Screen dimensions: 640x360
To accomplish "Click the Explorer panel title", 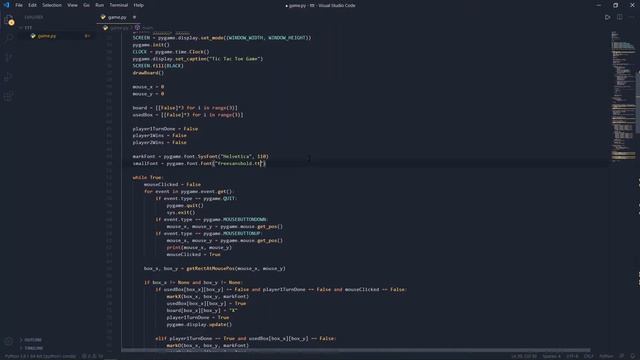I will (x=34, y=17).
